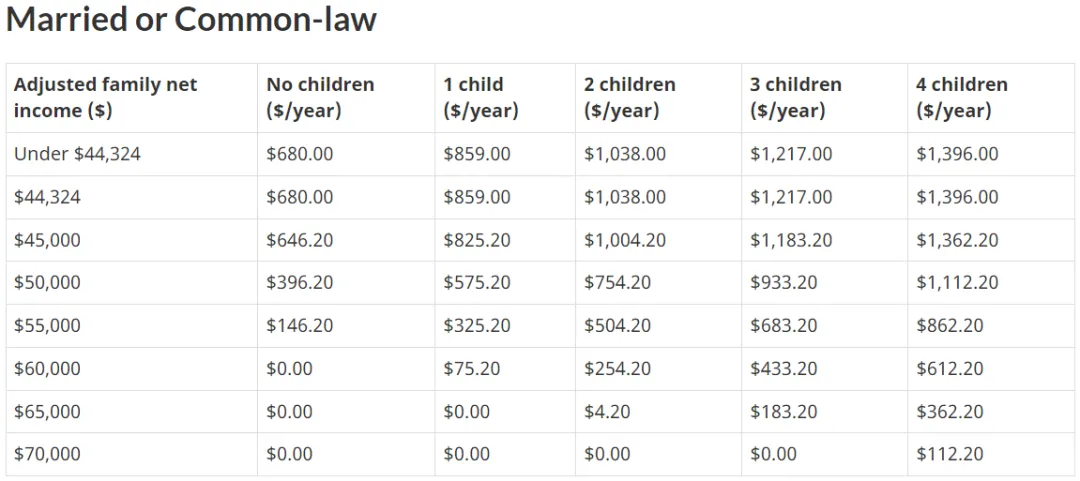
Task: Click the $575.20 cell value
Action: pyautogui.click(x=477, y=283)
